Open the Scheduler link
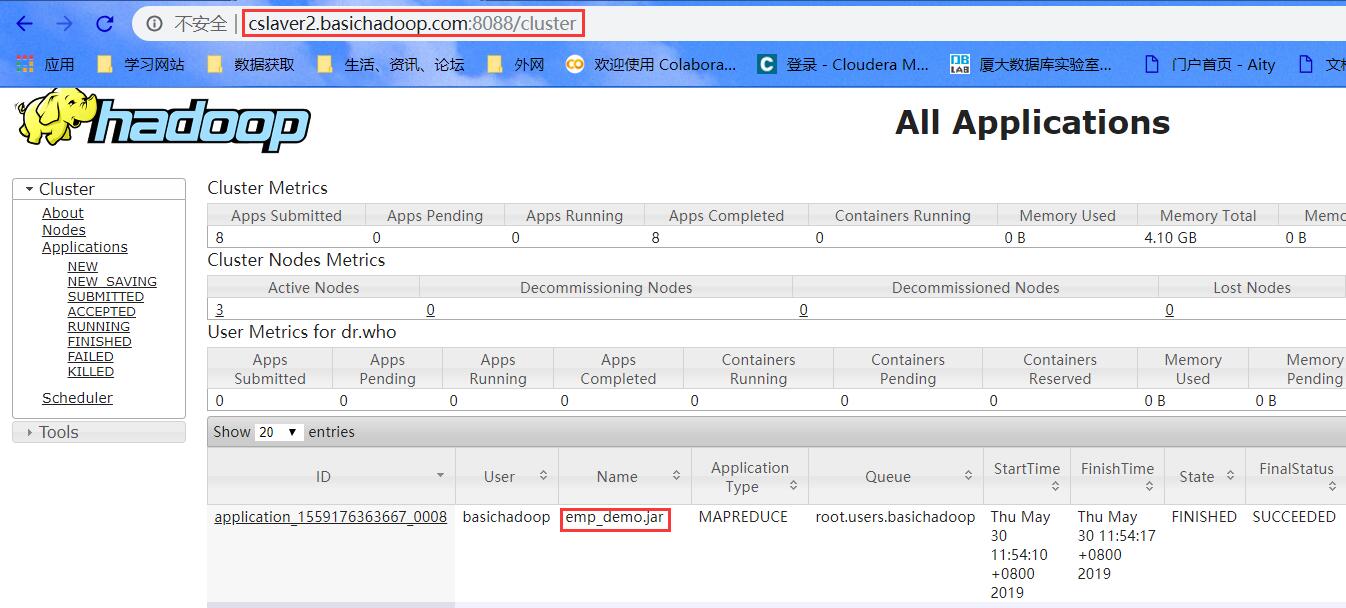Screen dimensions: 1346x608 click(x=77, y=398)
